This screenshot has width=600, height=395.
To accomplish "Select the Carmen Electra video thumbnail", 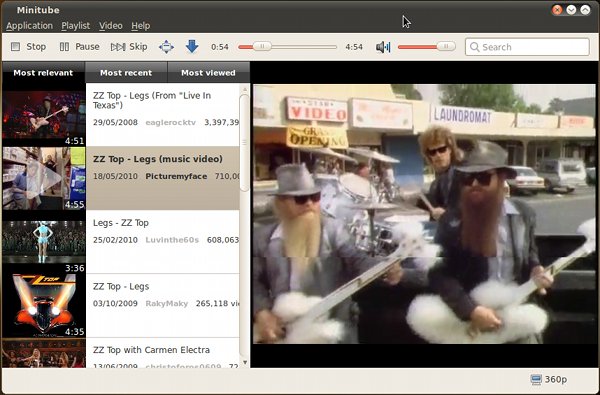I will coord(44,353).
